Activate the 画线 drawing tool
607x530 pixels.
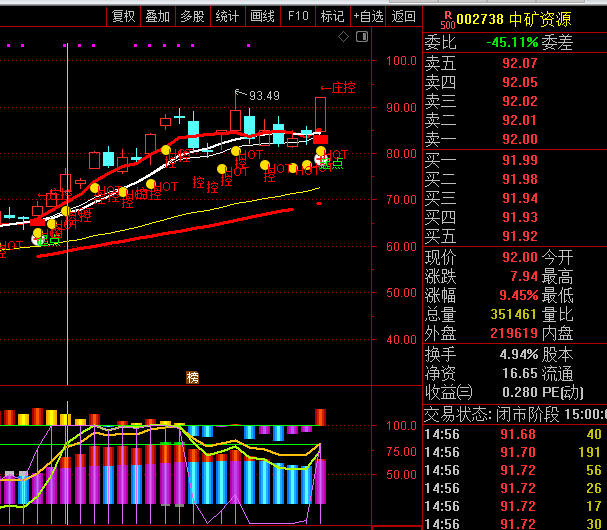[262, 16]
